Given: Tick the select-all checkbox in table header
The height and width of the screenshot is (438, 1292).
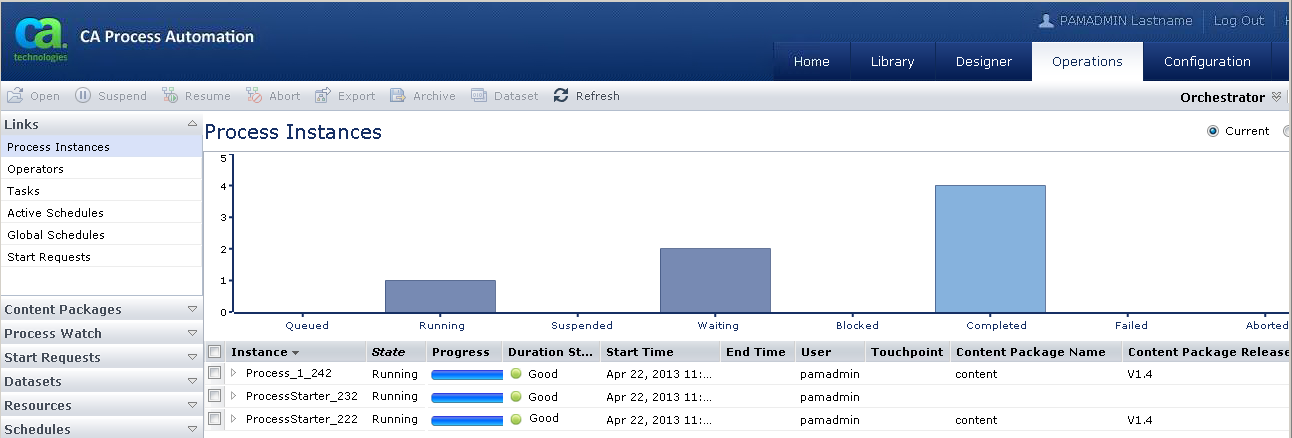Looking at the screenshot, I should pyautogui.click(x=214, y=352).
